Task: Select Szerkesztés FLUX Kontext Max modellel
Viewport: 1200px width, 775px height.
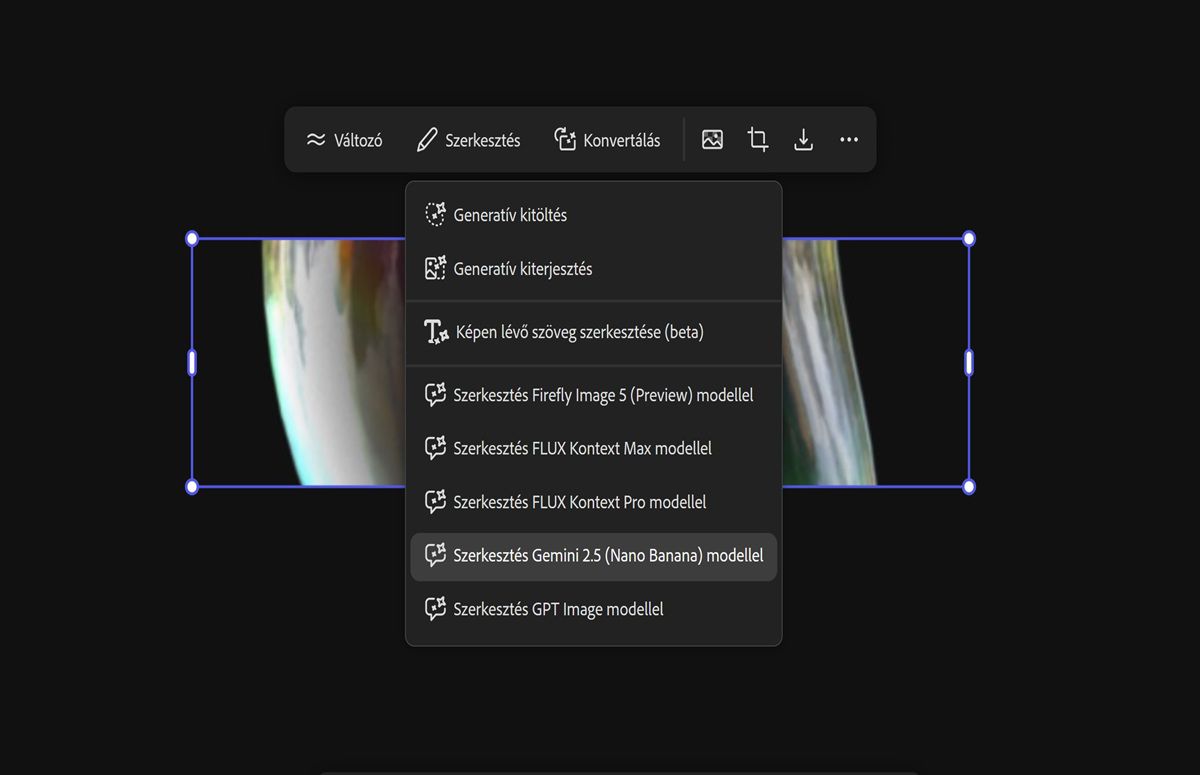Action: pyautogui.click(x=594, y=449)
